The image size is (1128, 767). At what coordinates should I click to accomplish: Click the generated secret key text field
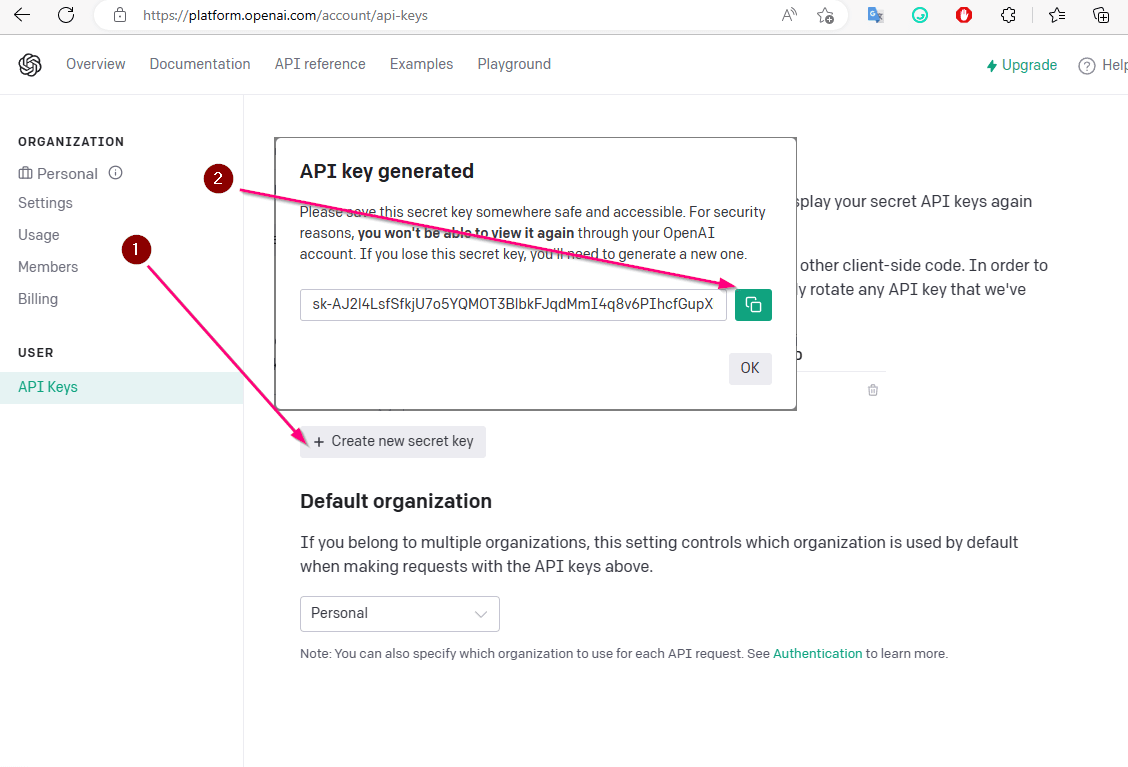pyautogui.click(x=513, y=305)
